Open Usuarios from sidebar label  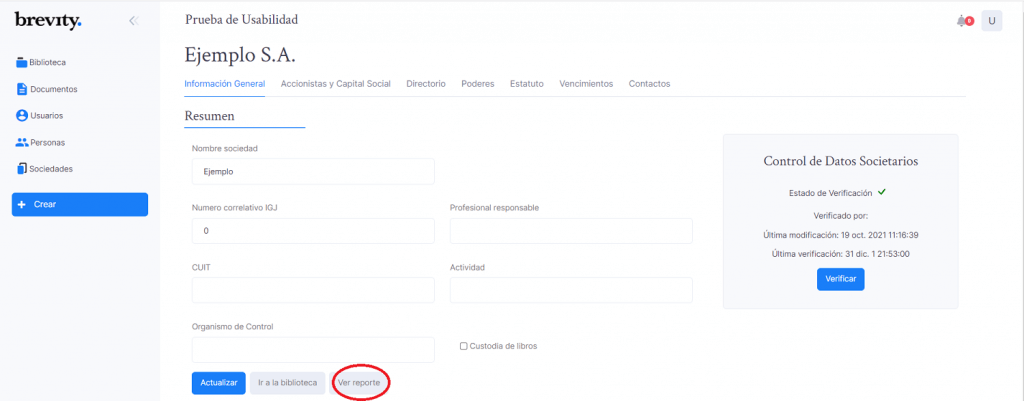(46, 116)
